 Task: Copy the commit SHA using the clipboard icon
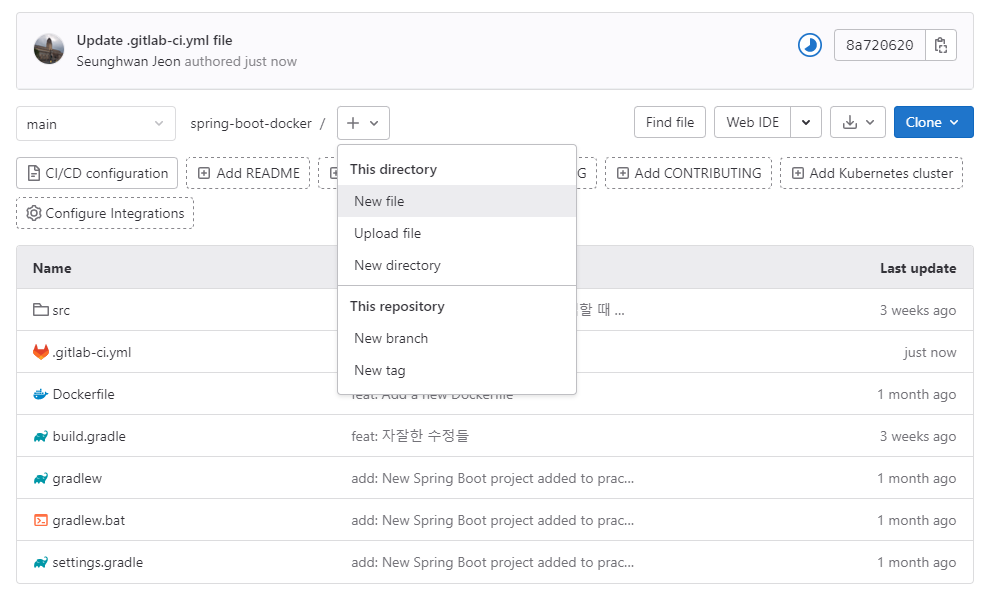tap(940, 45)
